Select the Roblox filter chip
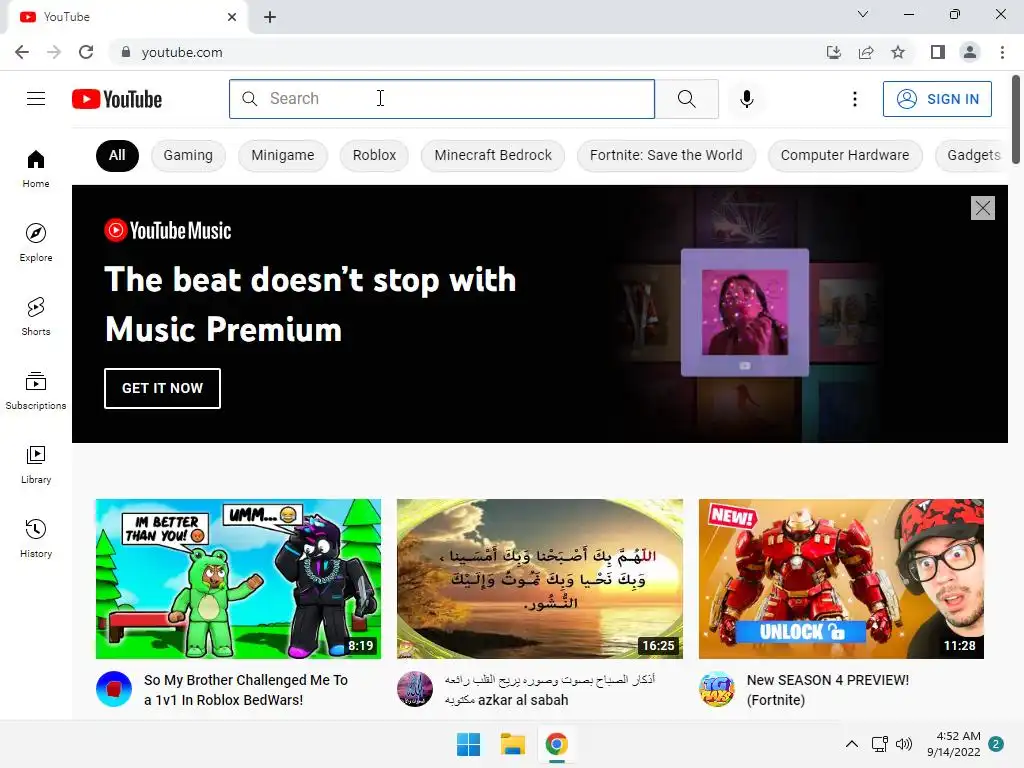Screen dimensions: 1024x768 tap(374, 155)
